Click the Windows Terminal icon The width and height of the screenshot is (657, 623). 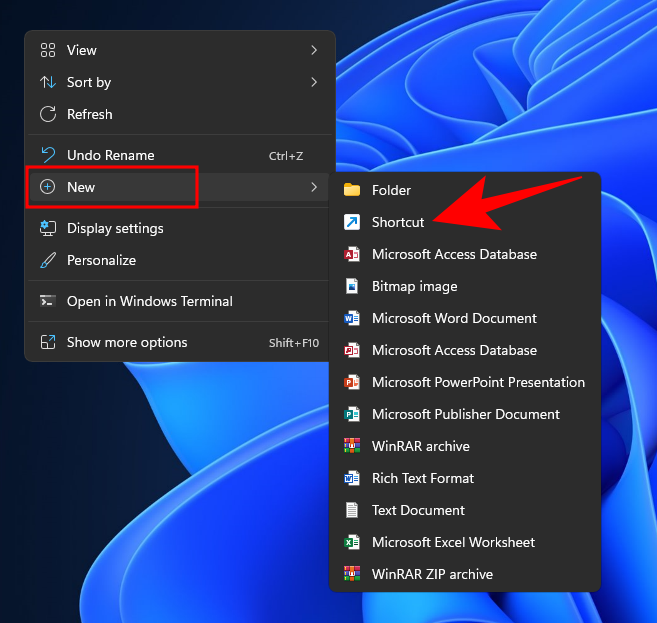point(47,301)
